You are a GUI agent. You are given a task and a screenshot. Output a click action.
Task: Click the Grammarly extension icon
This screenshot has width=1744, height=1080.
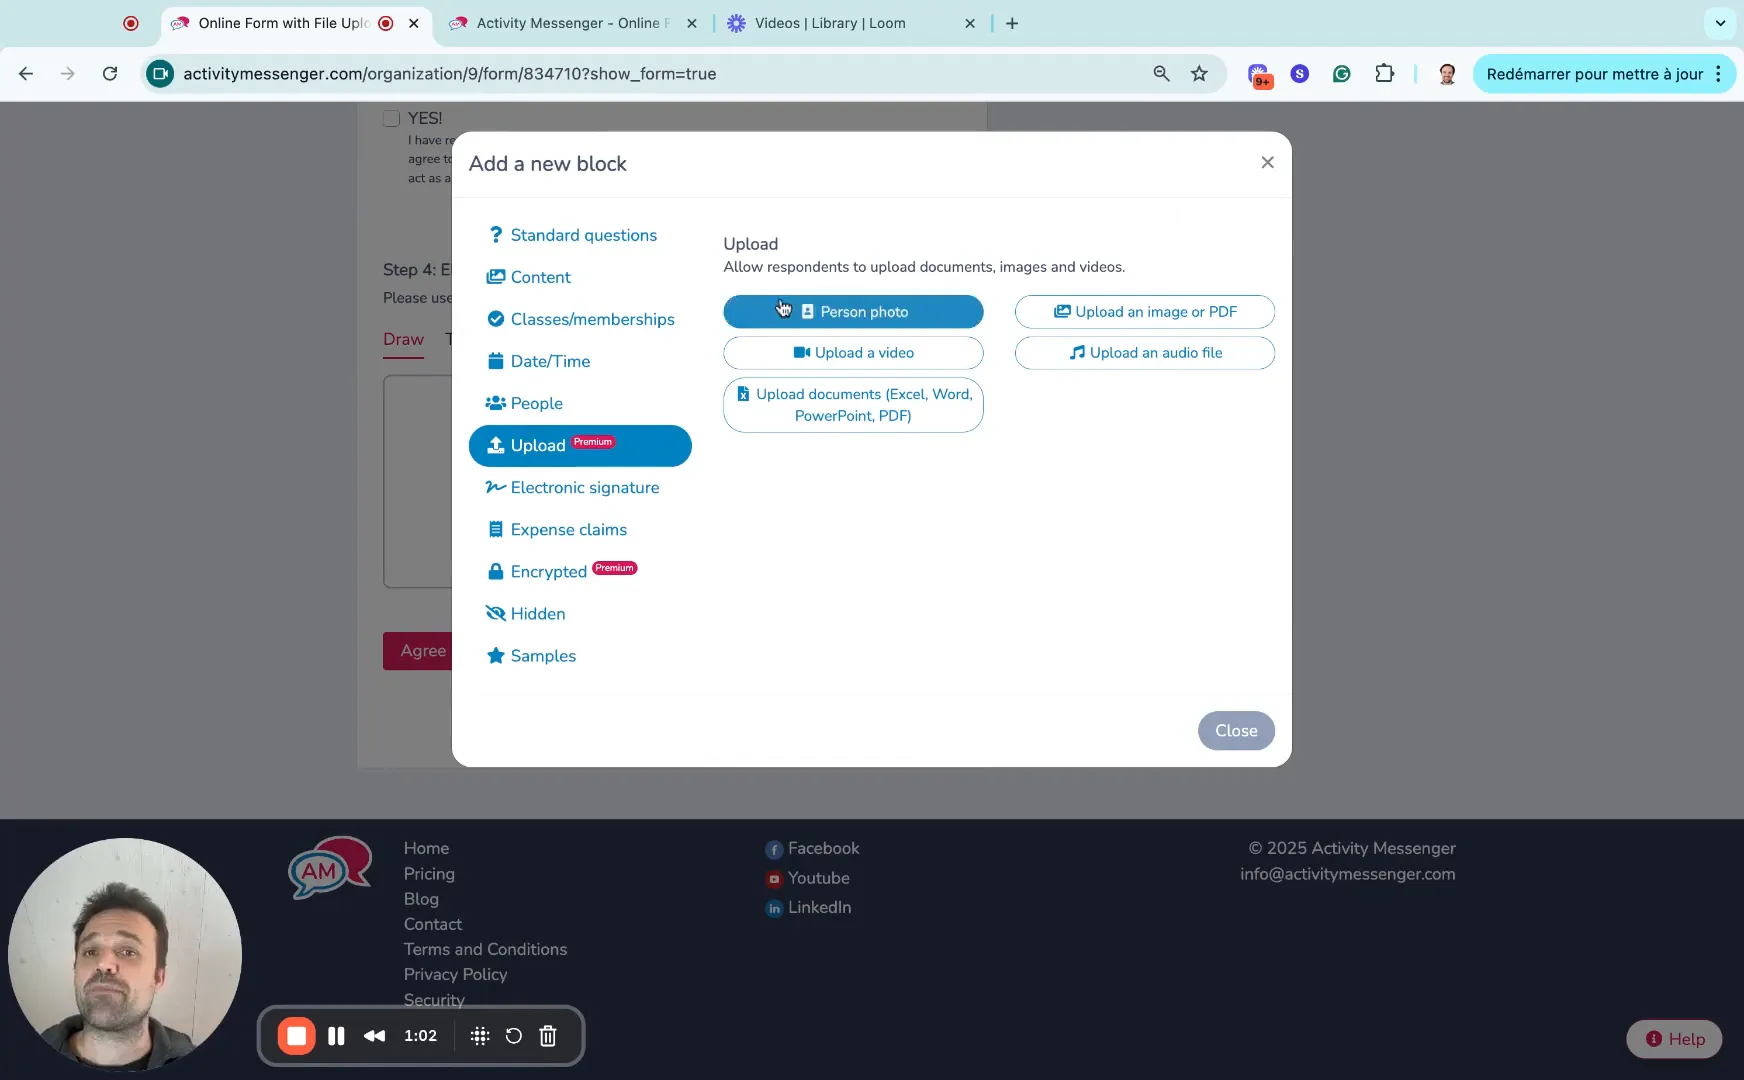1342,74
